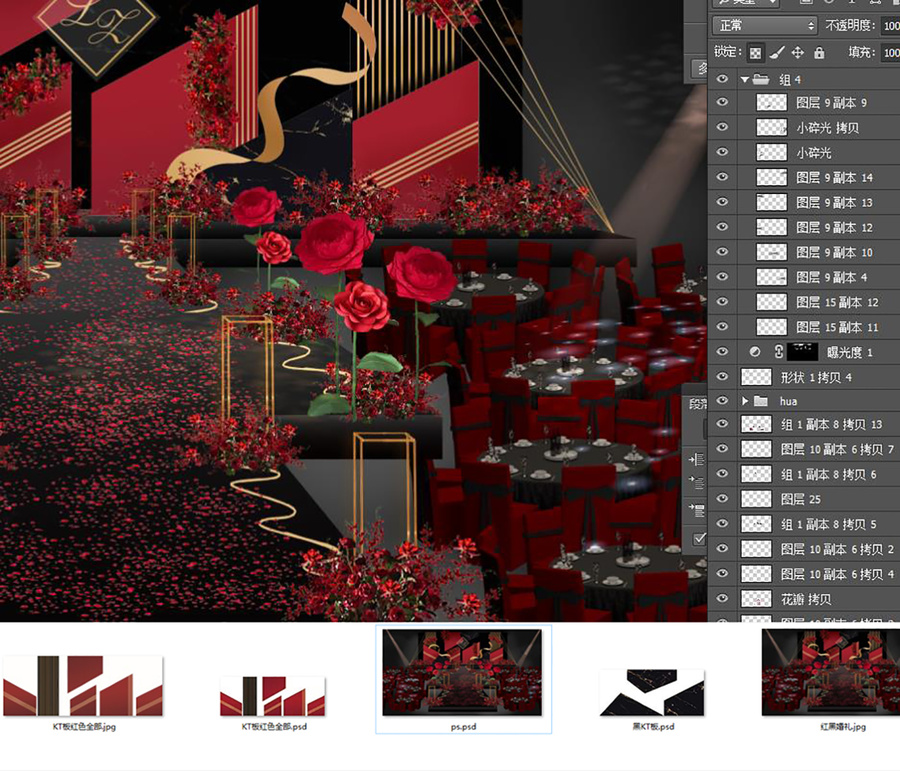Click the file name 红黑婚礼.jpg
Image resolution: width=900 pixels, height=771 pixels.
tap(843, 727)
